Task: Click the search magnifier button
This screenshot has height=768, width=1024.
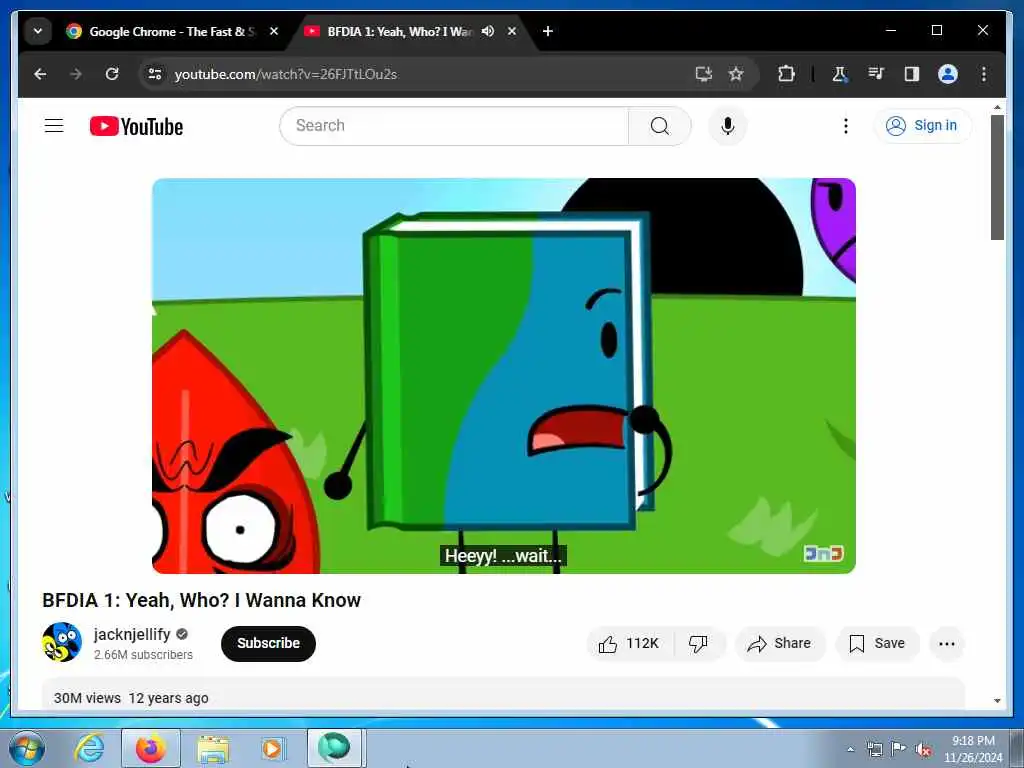Action: 660,125
